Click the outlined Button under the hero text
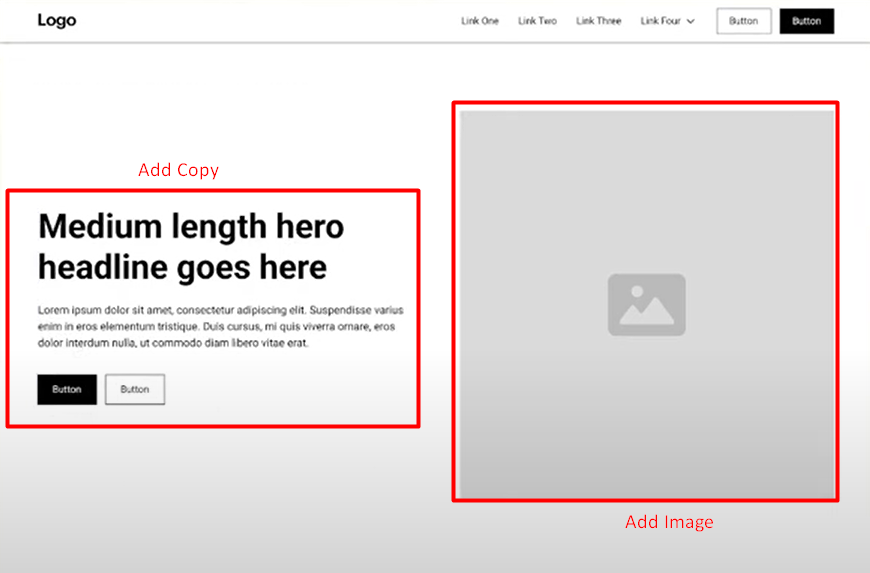Screen dimensions: 870x573 pos(135,389)
